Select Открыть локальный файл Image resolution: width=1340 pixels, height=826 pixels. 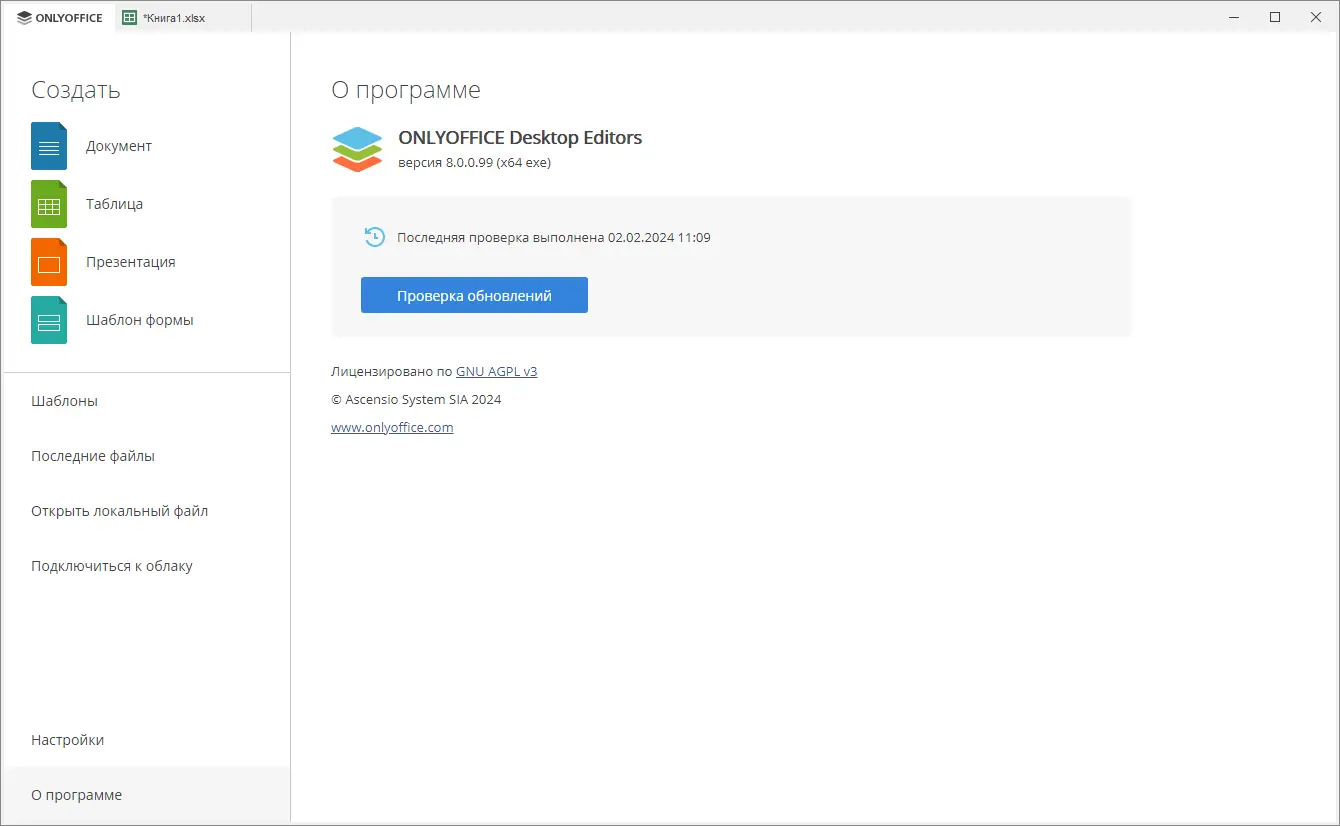[146, 511]
